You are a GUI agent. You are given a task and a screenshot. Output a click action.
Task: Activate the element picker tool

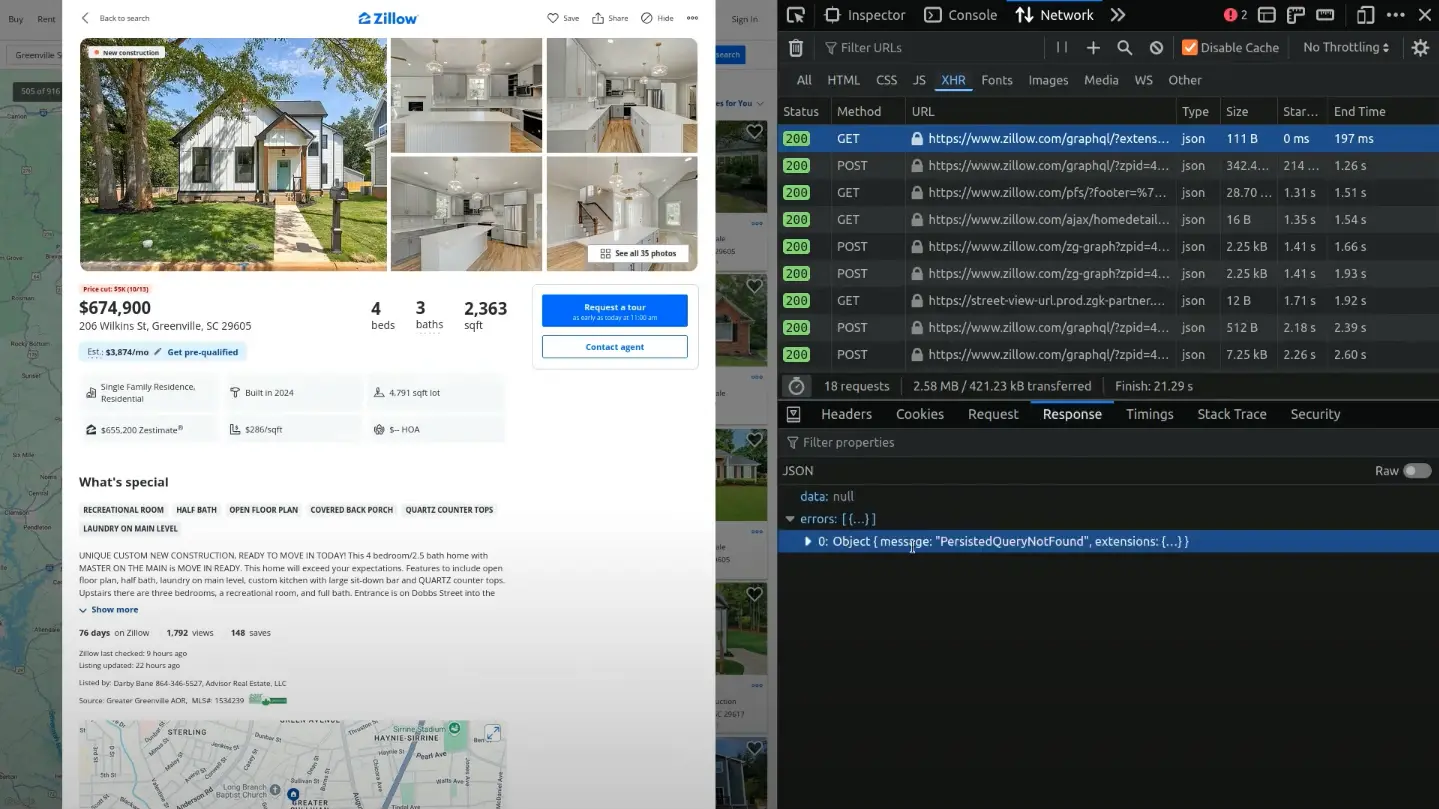795,15
